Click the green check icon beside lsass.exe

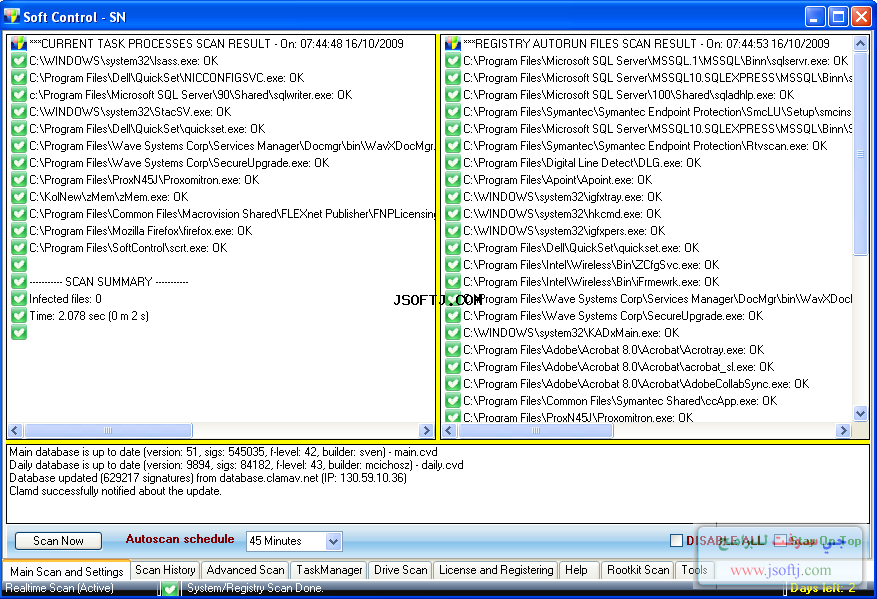click(18, 61)
